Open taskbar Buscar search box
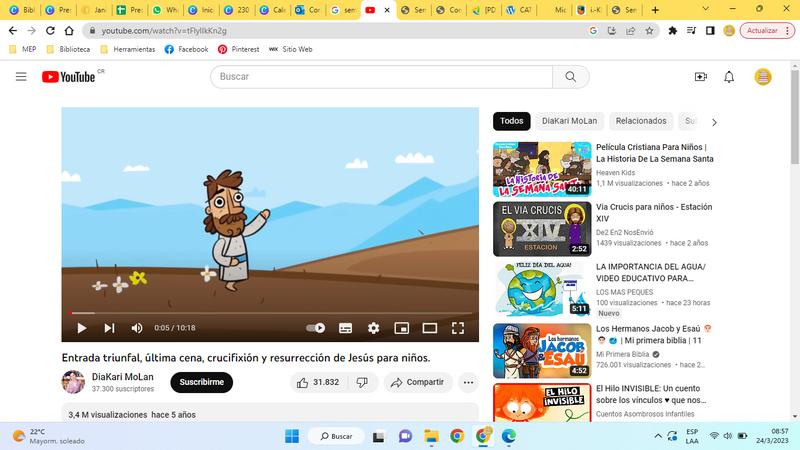This screenshot has height=450, width=800. tap(337, 436)
